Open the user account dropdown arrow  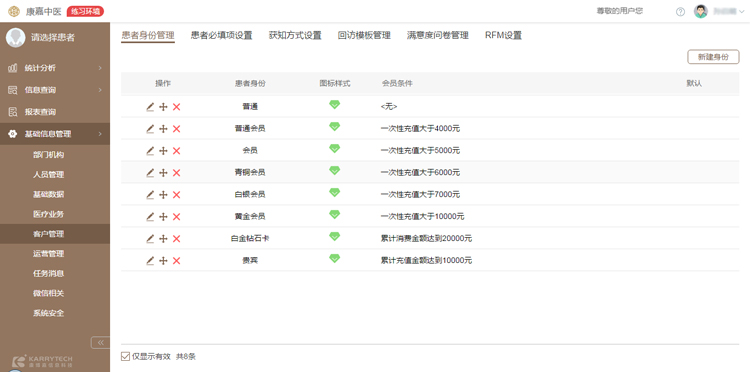coord(742,11)
